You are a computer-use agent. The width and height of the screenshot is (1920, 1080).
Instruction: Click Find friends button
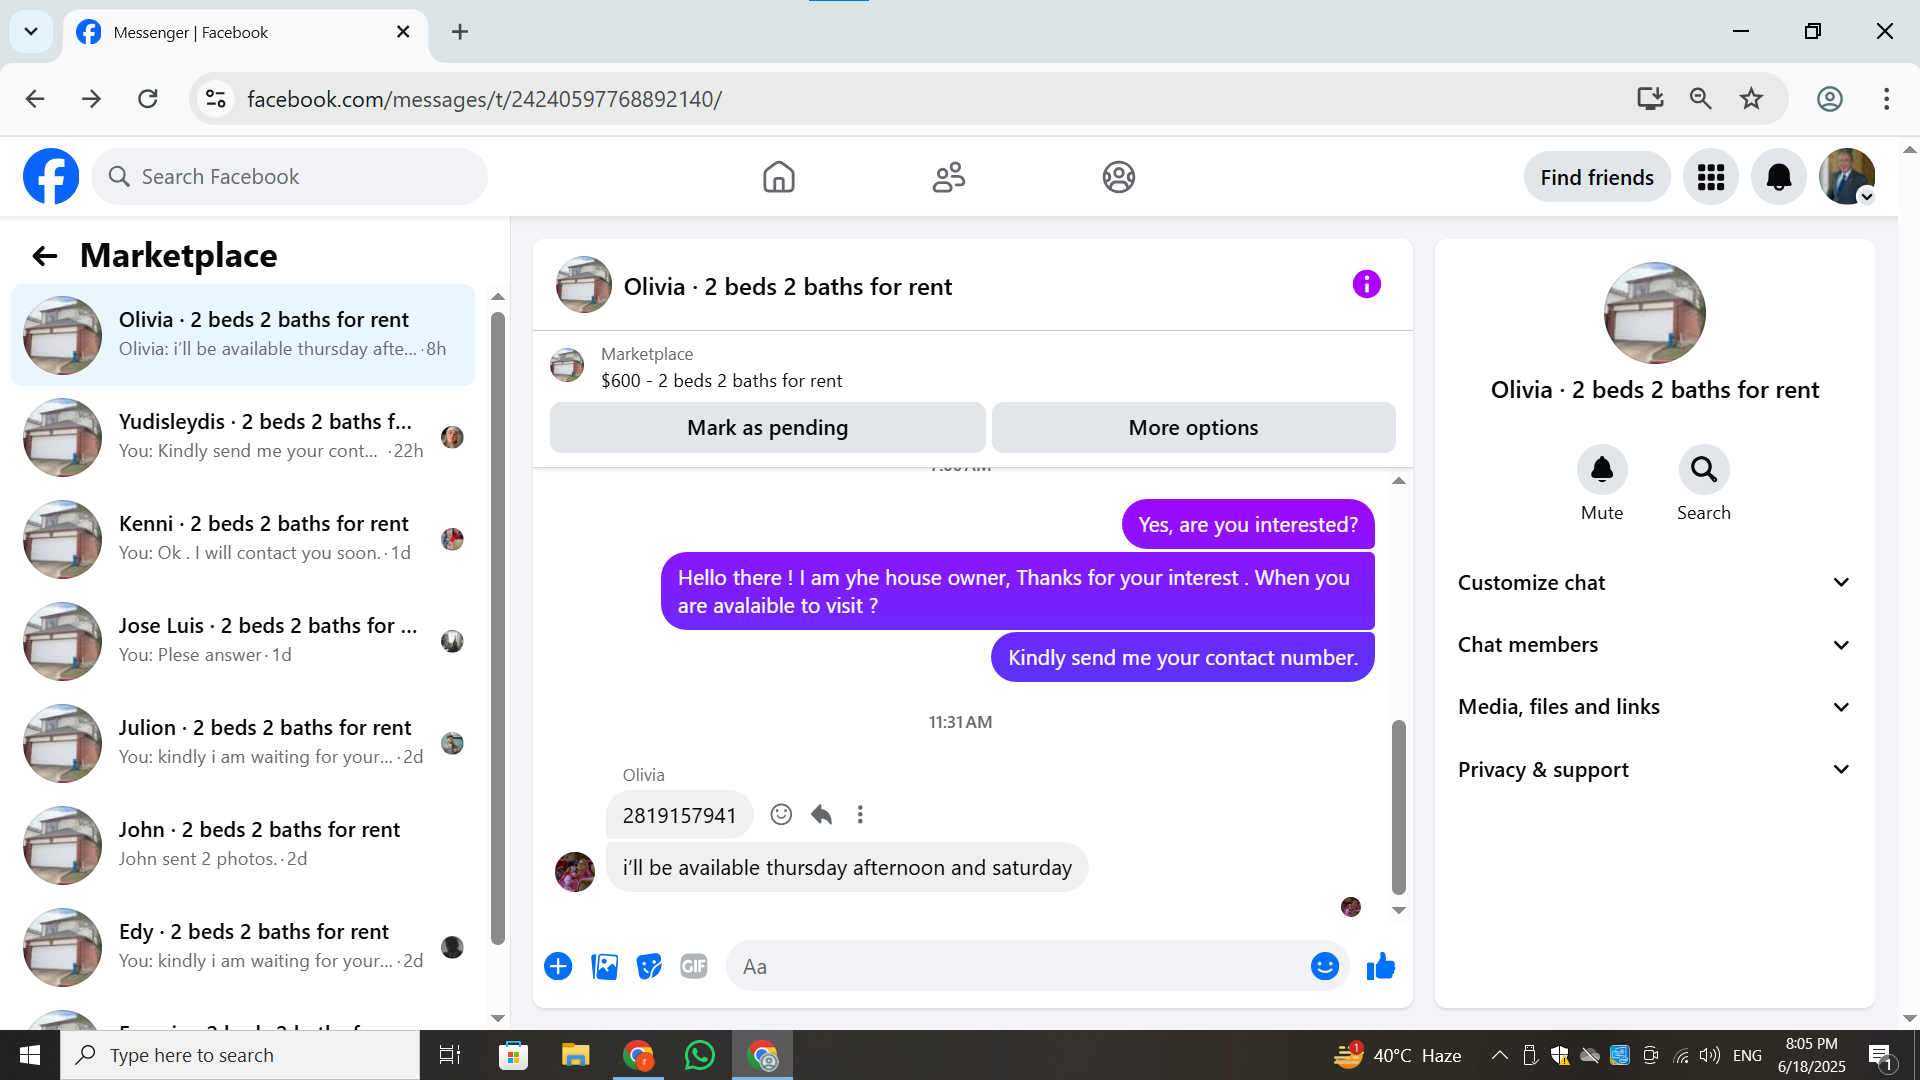[1597, 177]
